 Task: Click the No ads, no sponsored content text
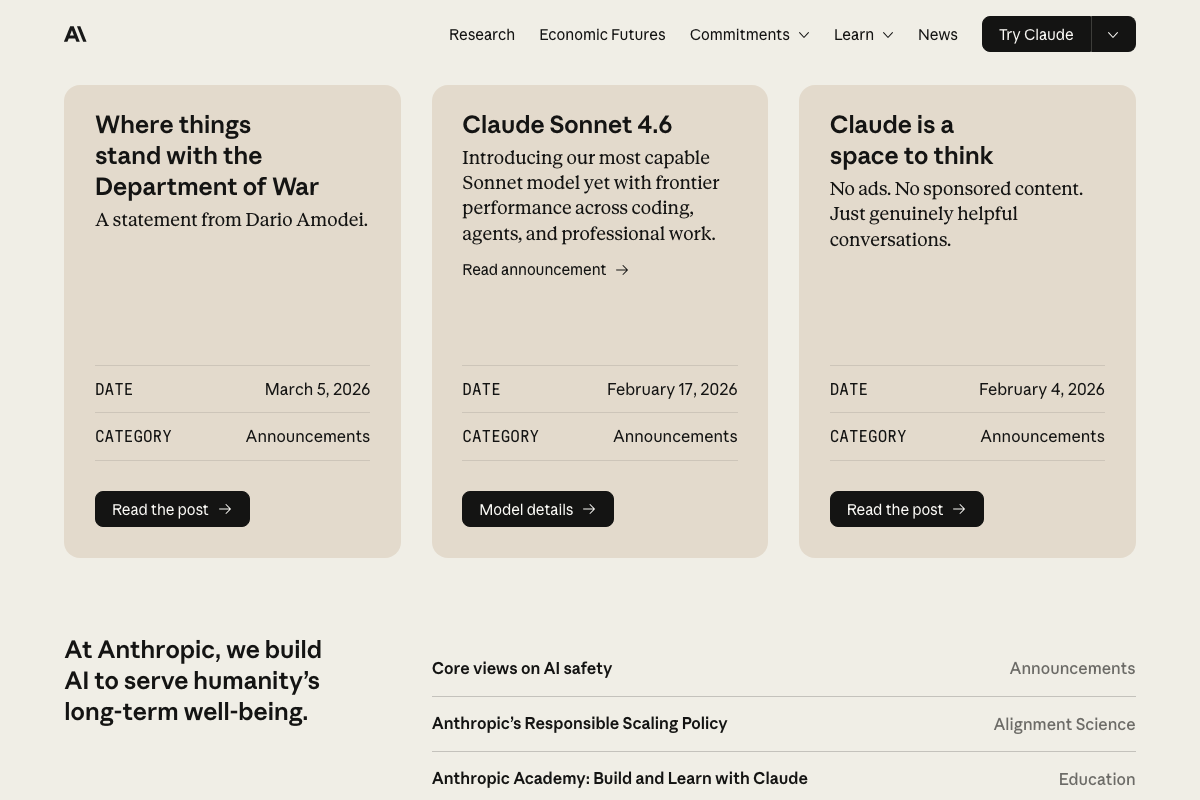coord(956,214)
